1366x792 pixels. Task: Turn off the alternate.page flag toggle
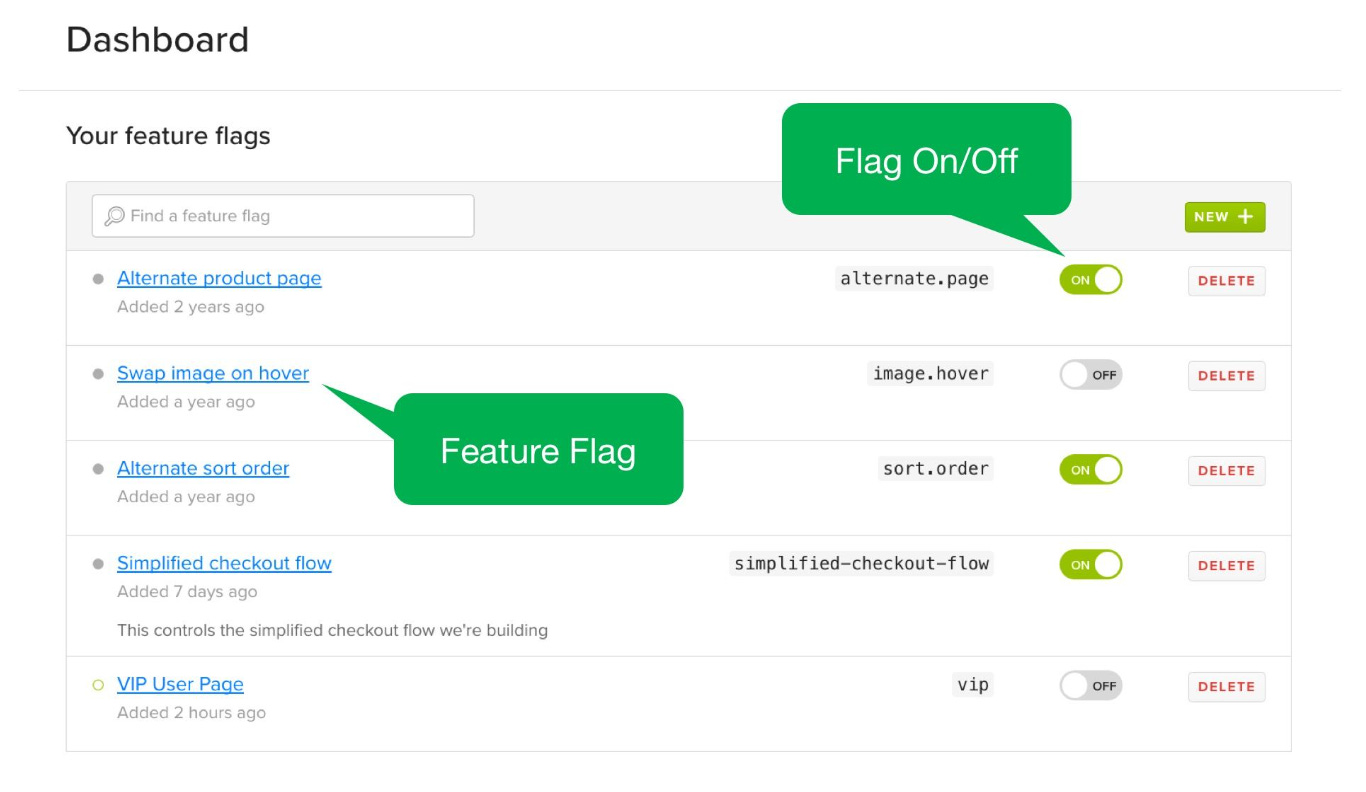[x=1090, y=279]
